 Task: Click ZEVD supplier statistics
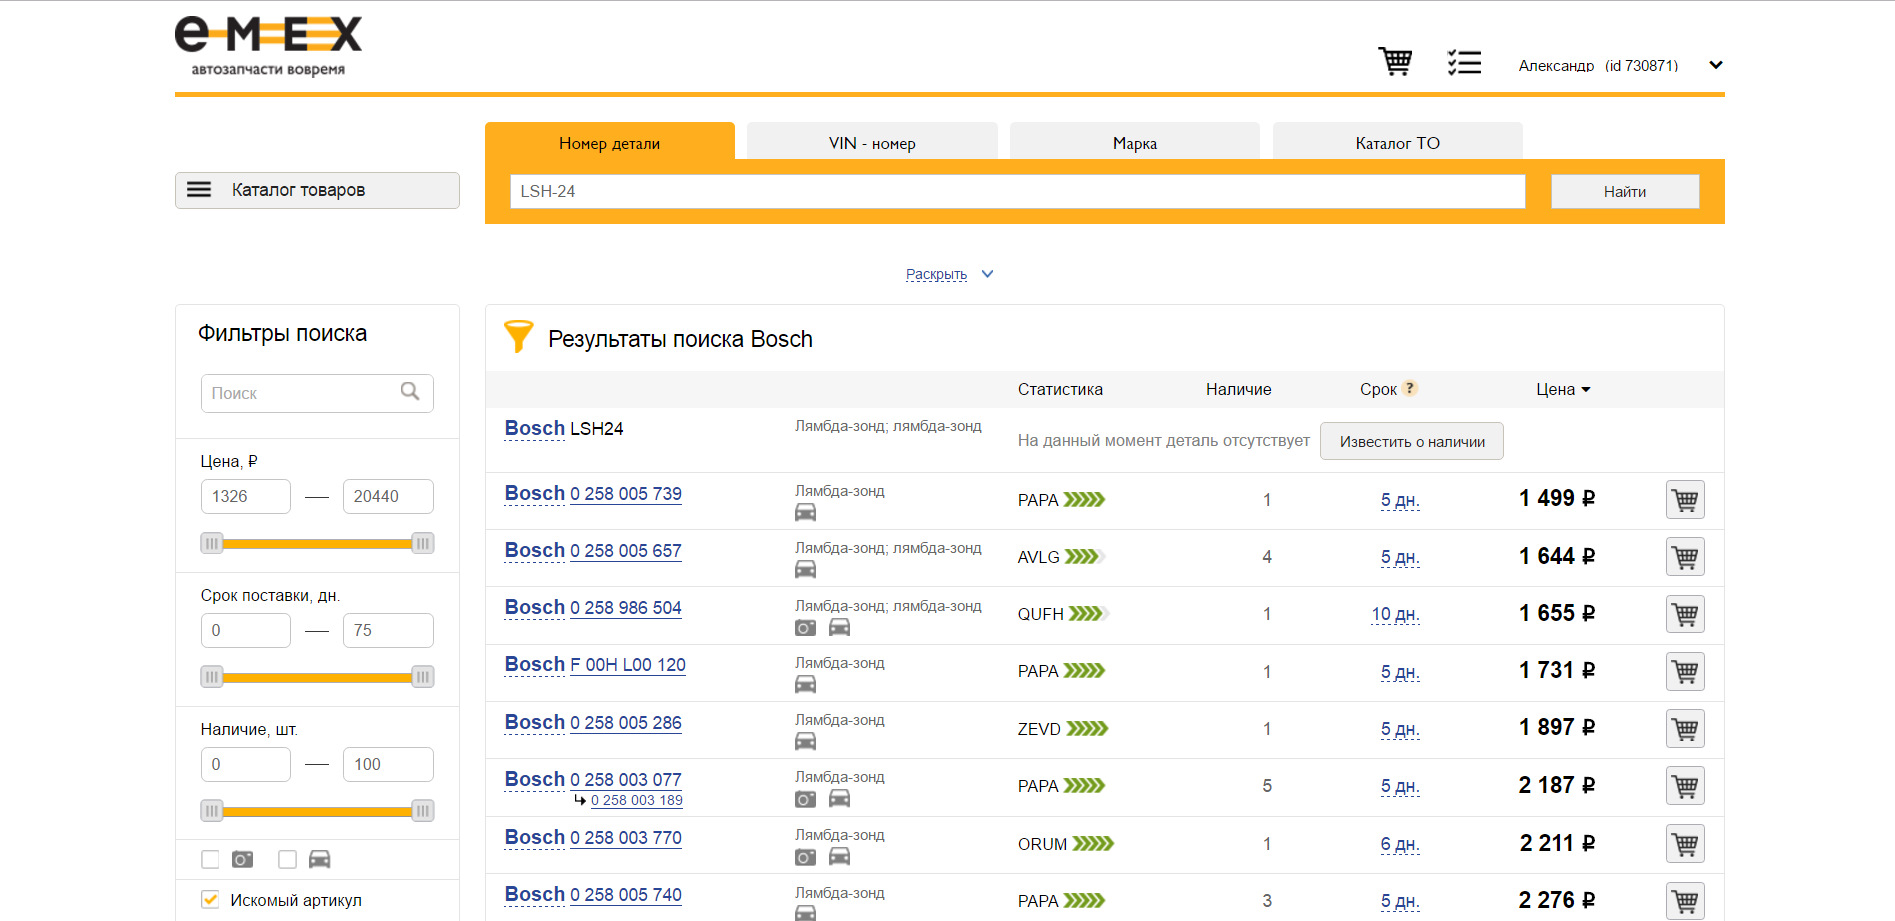pos(1063,729)
